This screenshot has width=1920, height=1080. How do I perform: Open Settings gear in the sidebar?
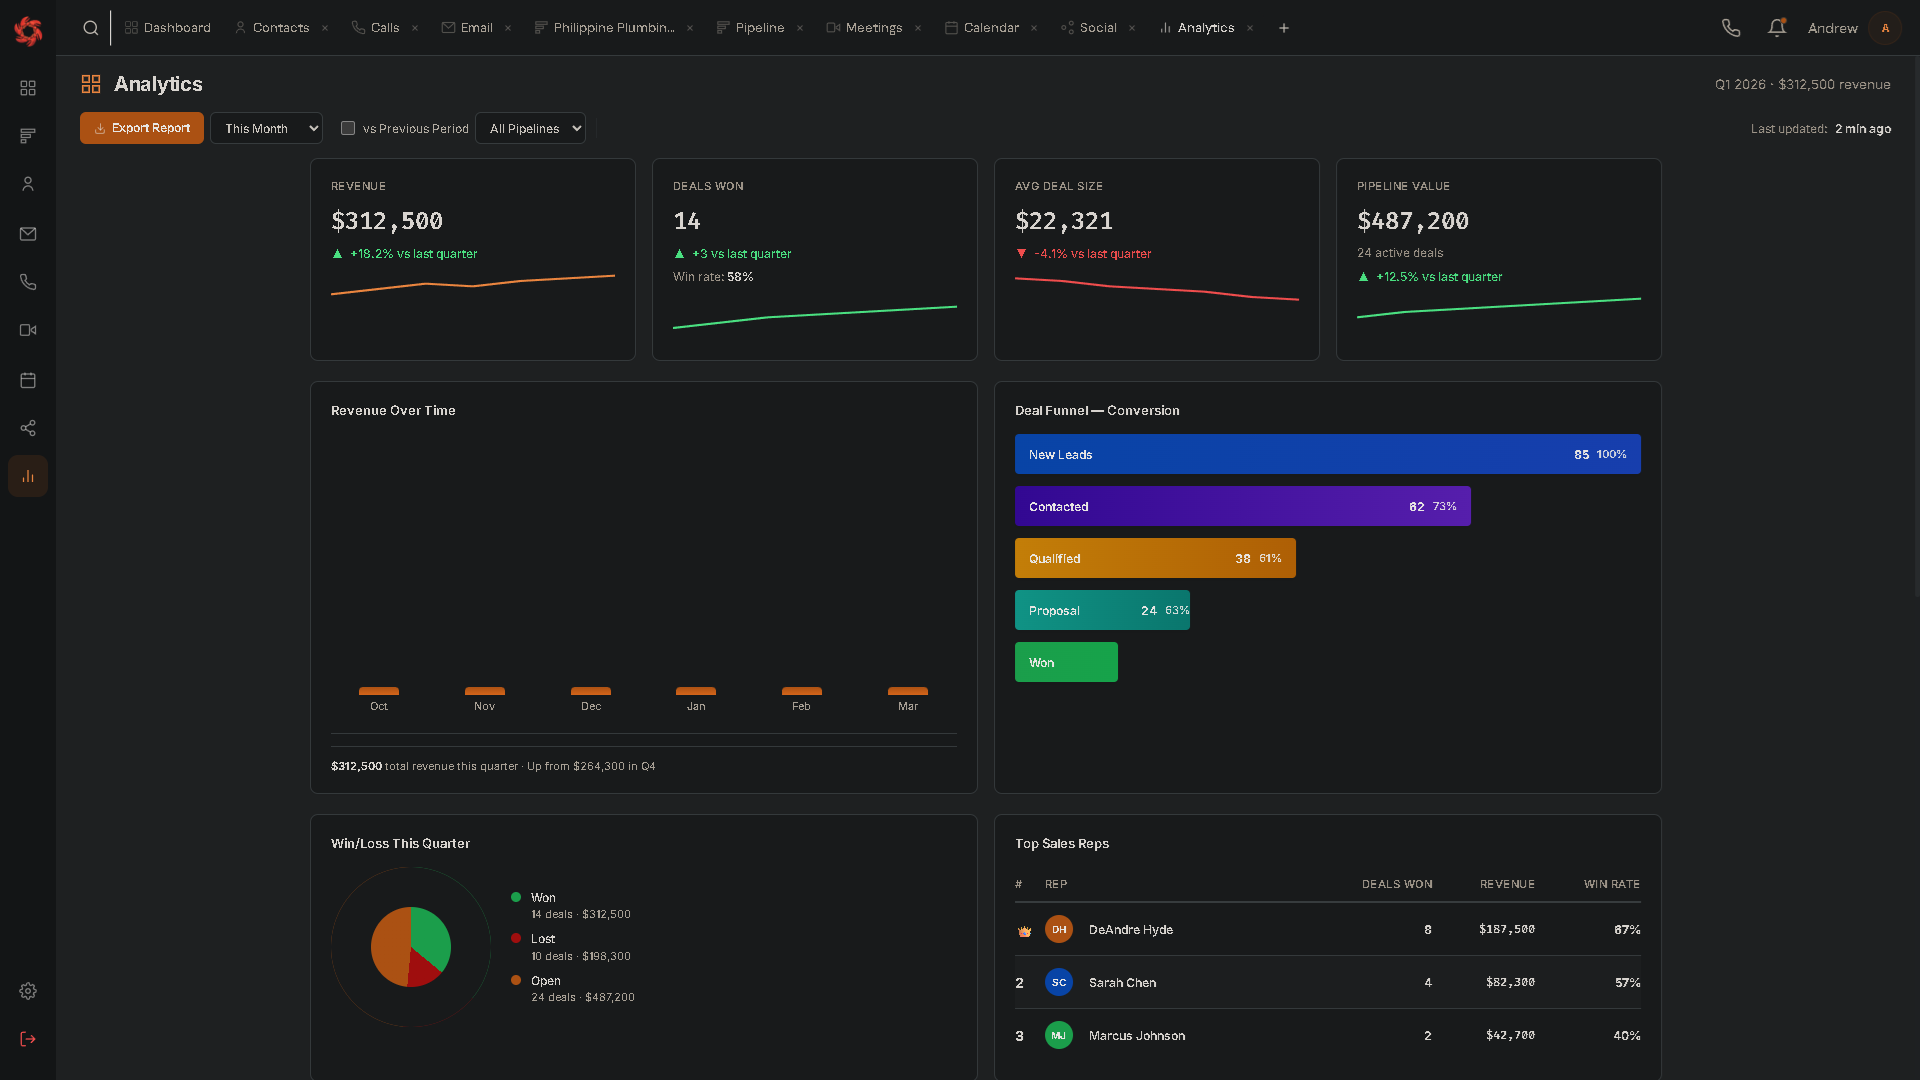(x=28, y=991)
